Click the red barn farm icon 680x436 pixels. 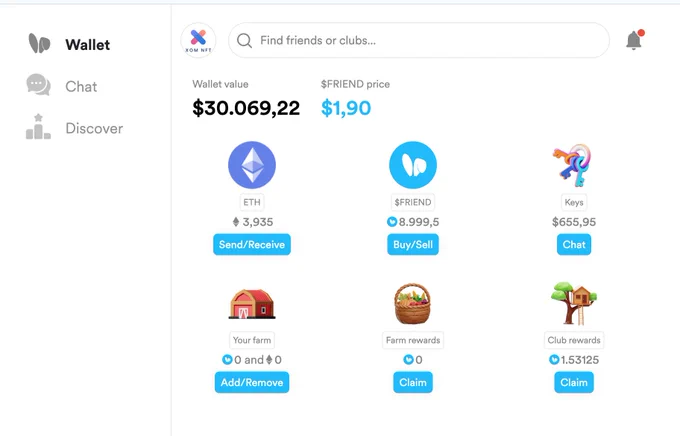pos(252,304)
